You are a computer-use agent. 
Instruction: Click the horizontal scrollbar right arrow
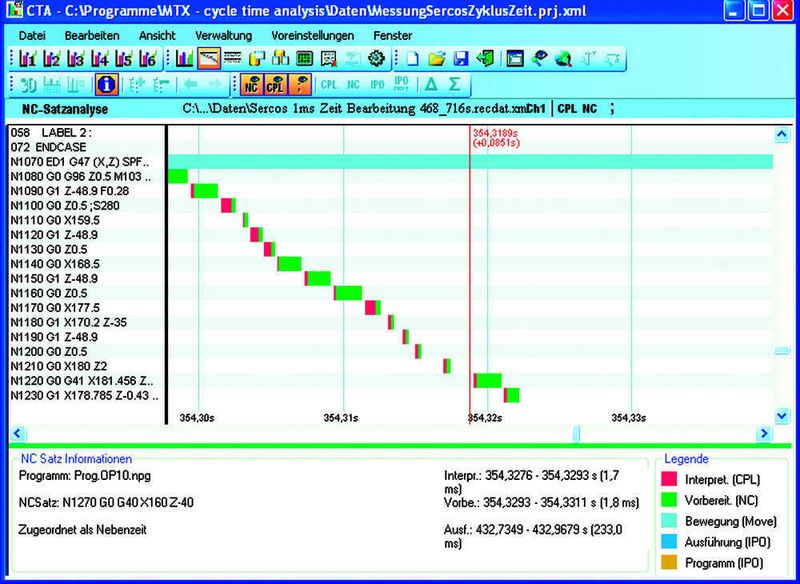click(x=764, y=433)
